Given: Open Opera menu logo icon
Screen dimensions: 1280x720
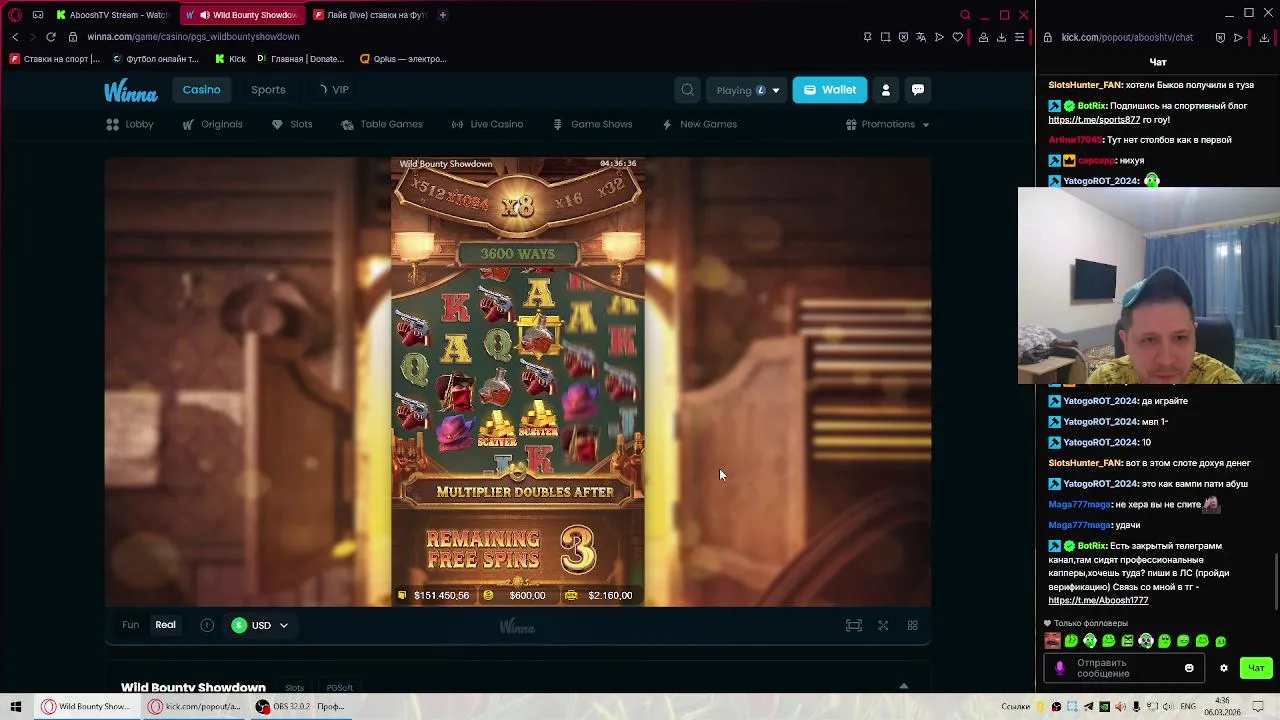Looking at the screenshot, I should pyautogui.click(x=15, y=15).
